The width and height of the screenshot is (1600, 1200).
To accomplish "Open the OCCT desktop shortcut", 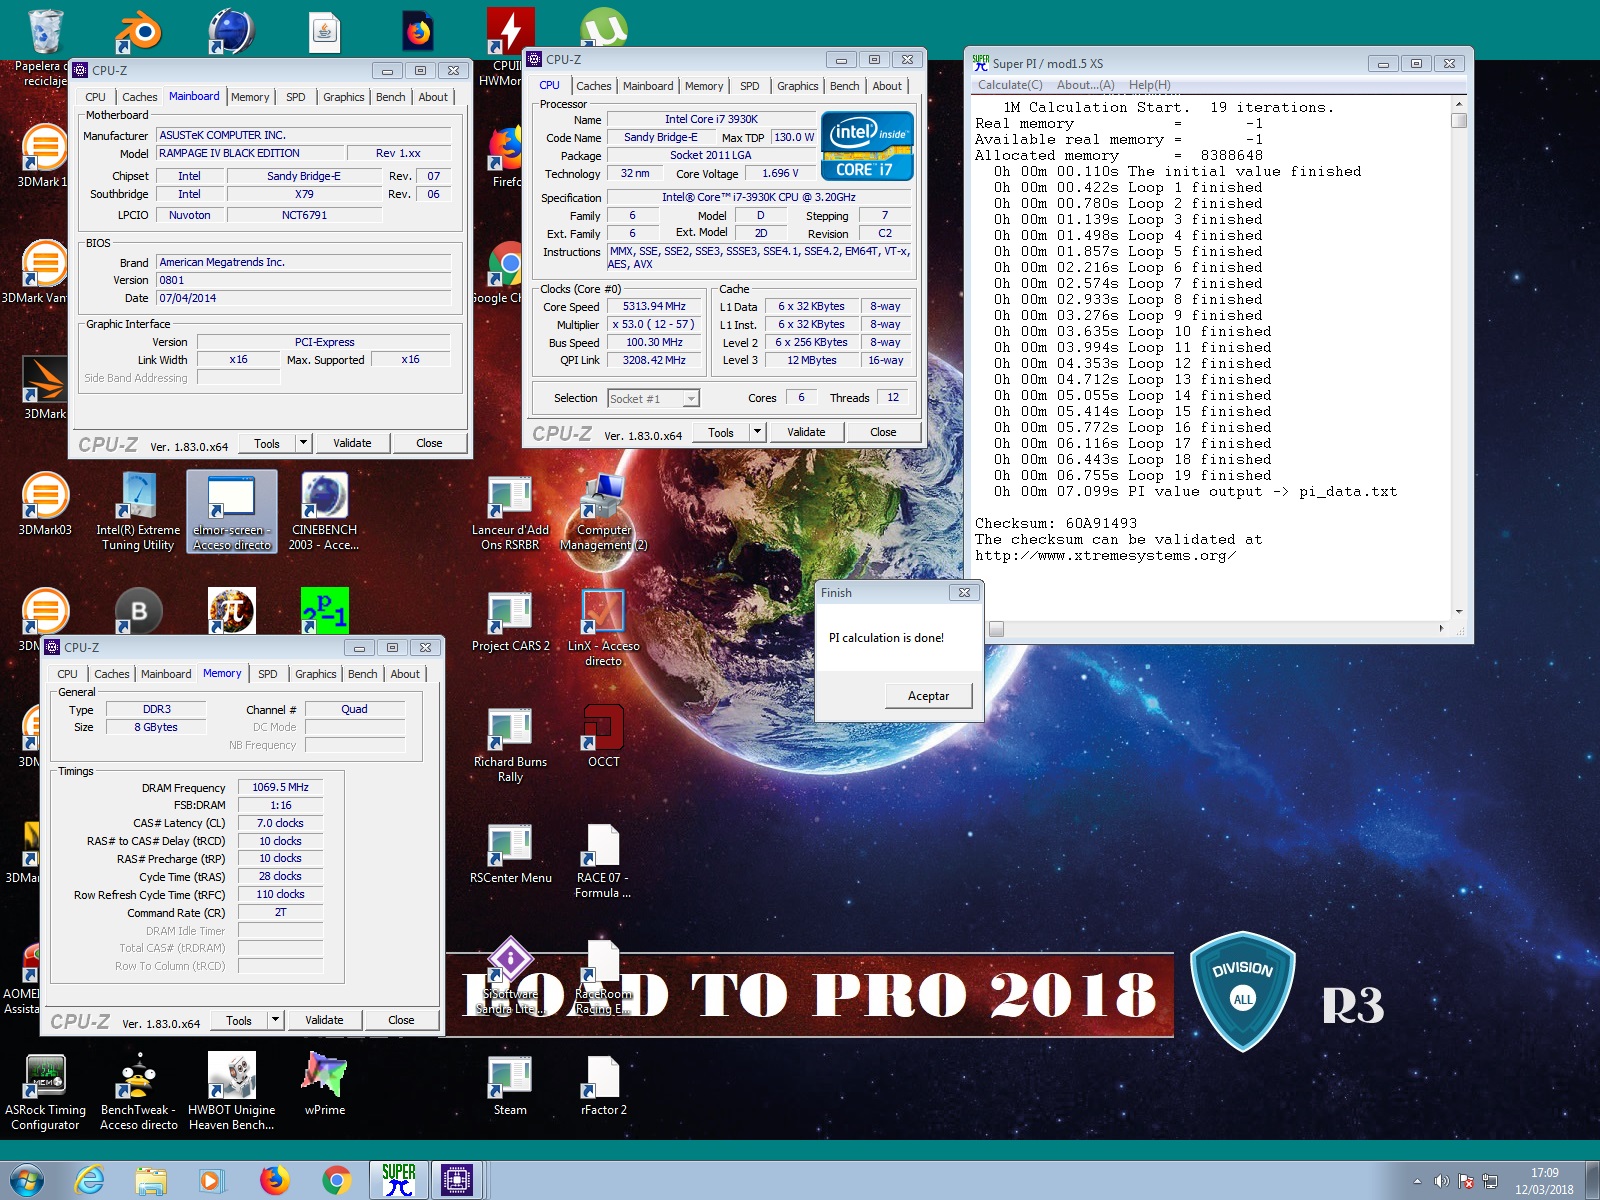I will pos(603,731).
